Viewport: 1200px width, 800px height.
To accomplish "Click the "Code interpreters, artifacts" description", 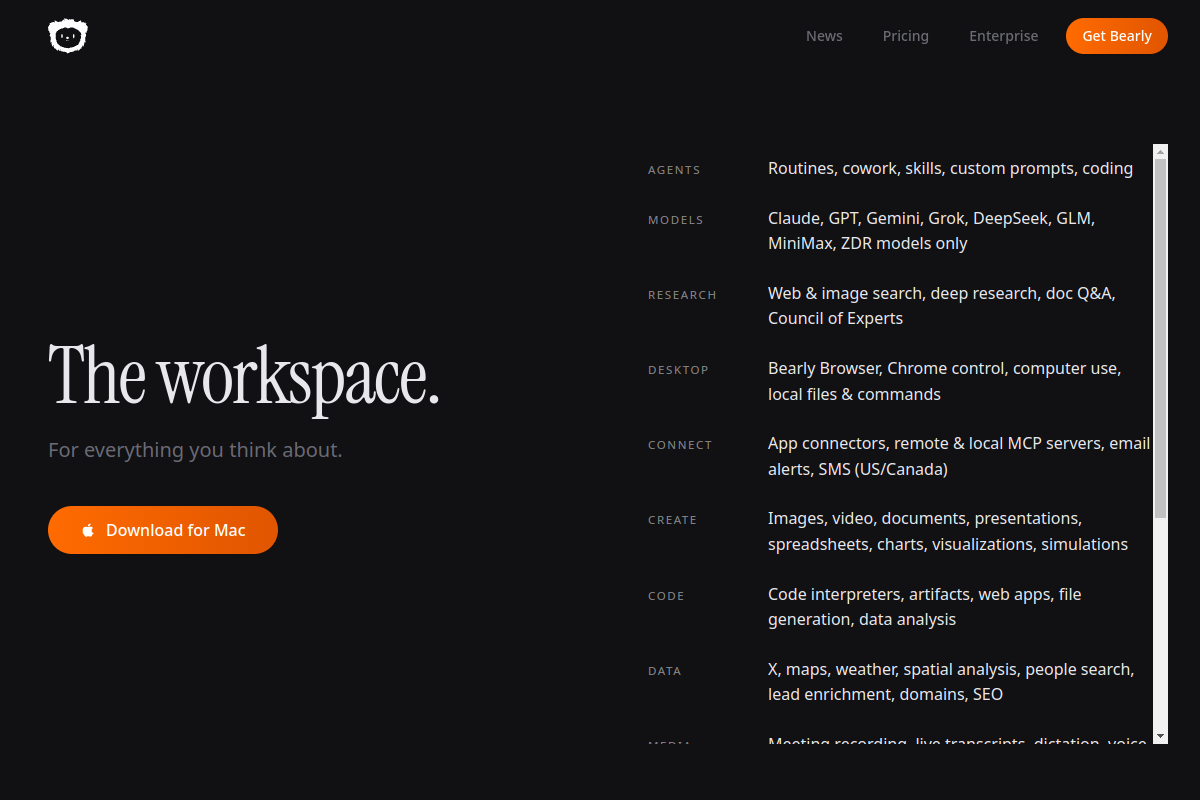I will pos(925,607).
